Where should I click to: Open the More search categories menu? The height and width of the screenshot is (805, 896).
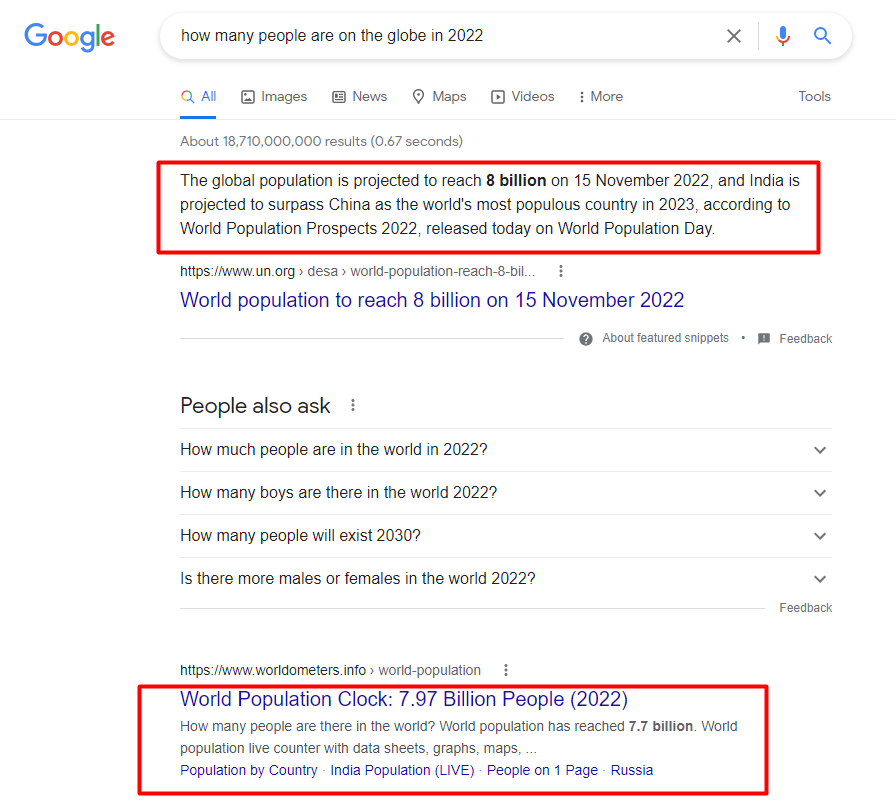pyautogui.click(x=600, y=97)
